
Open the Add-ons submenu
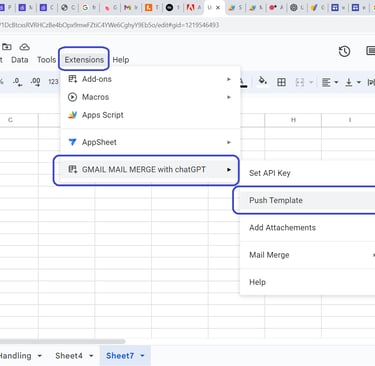(x=150, y=79)
